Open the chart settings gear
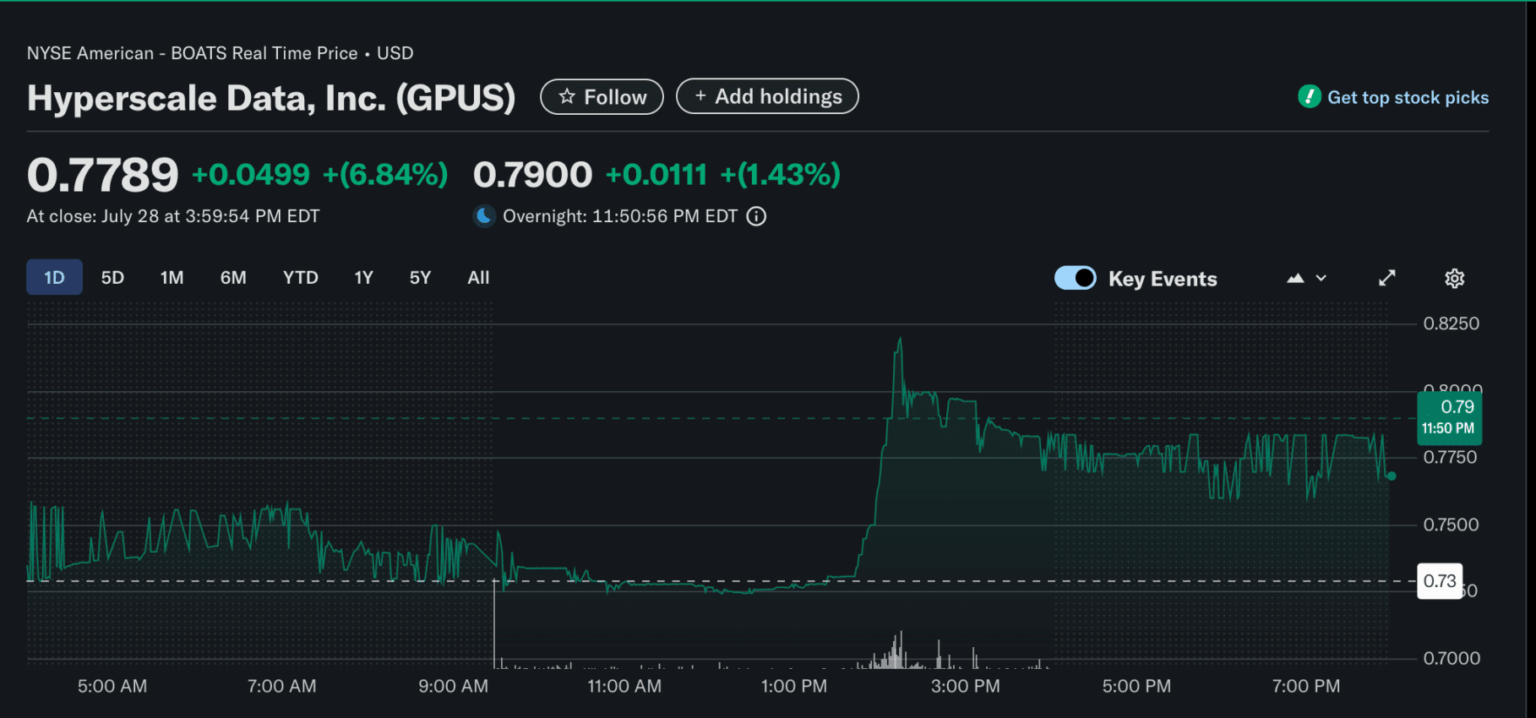Image resolution: width=1536 pixels, height=718 pixels. tap(1454, 278)
